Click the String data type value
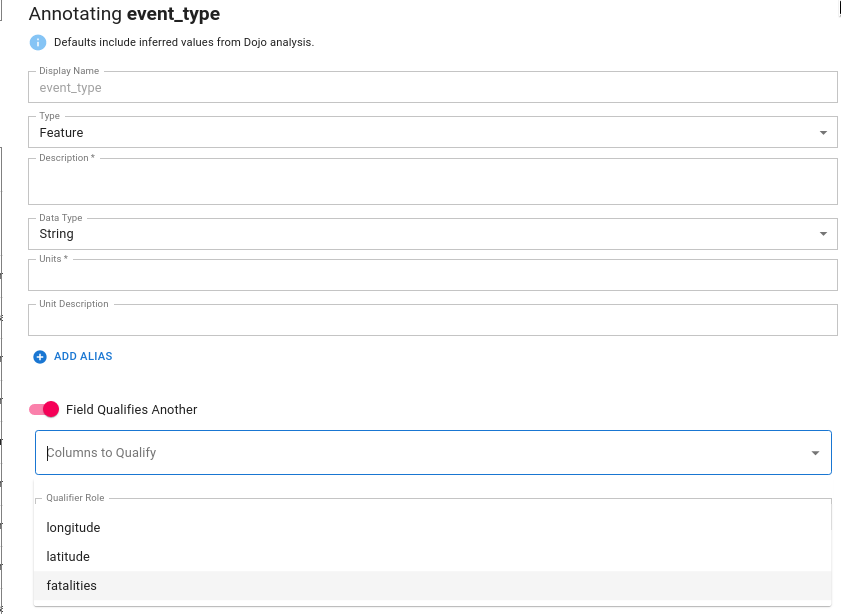841x614 pixels. tap(56, 234)
